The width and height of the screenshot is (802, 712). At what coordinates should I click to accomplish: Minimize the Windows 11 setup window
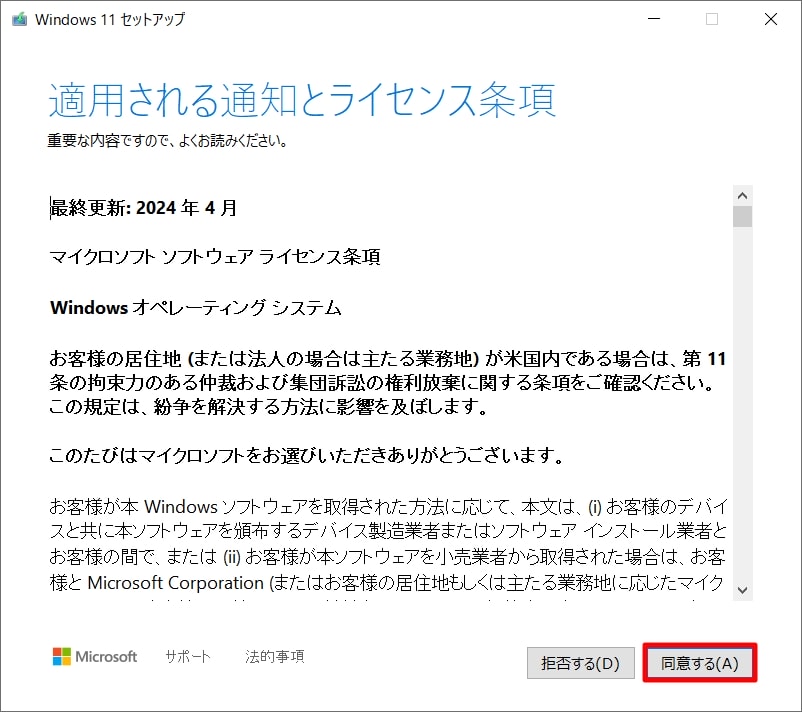654,19
